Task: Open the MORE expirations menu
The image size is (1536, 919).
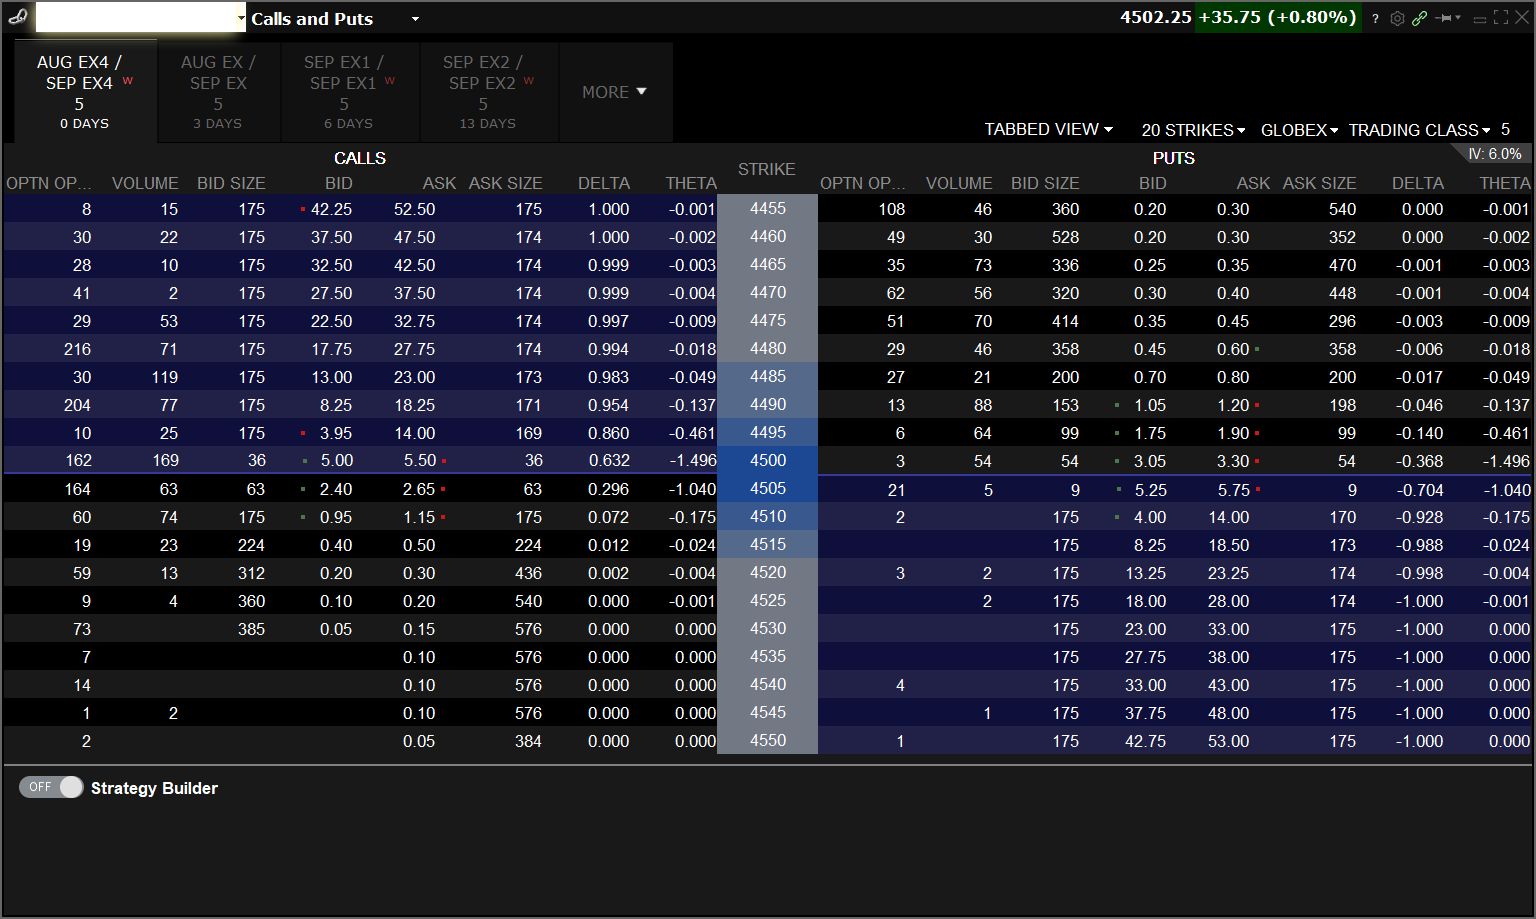Action: coord(614,92)
